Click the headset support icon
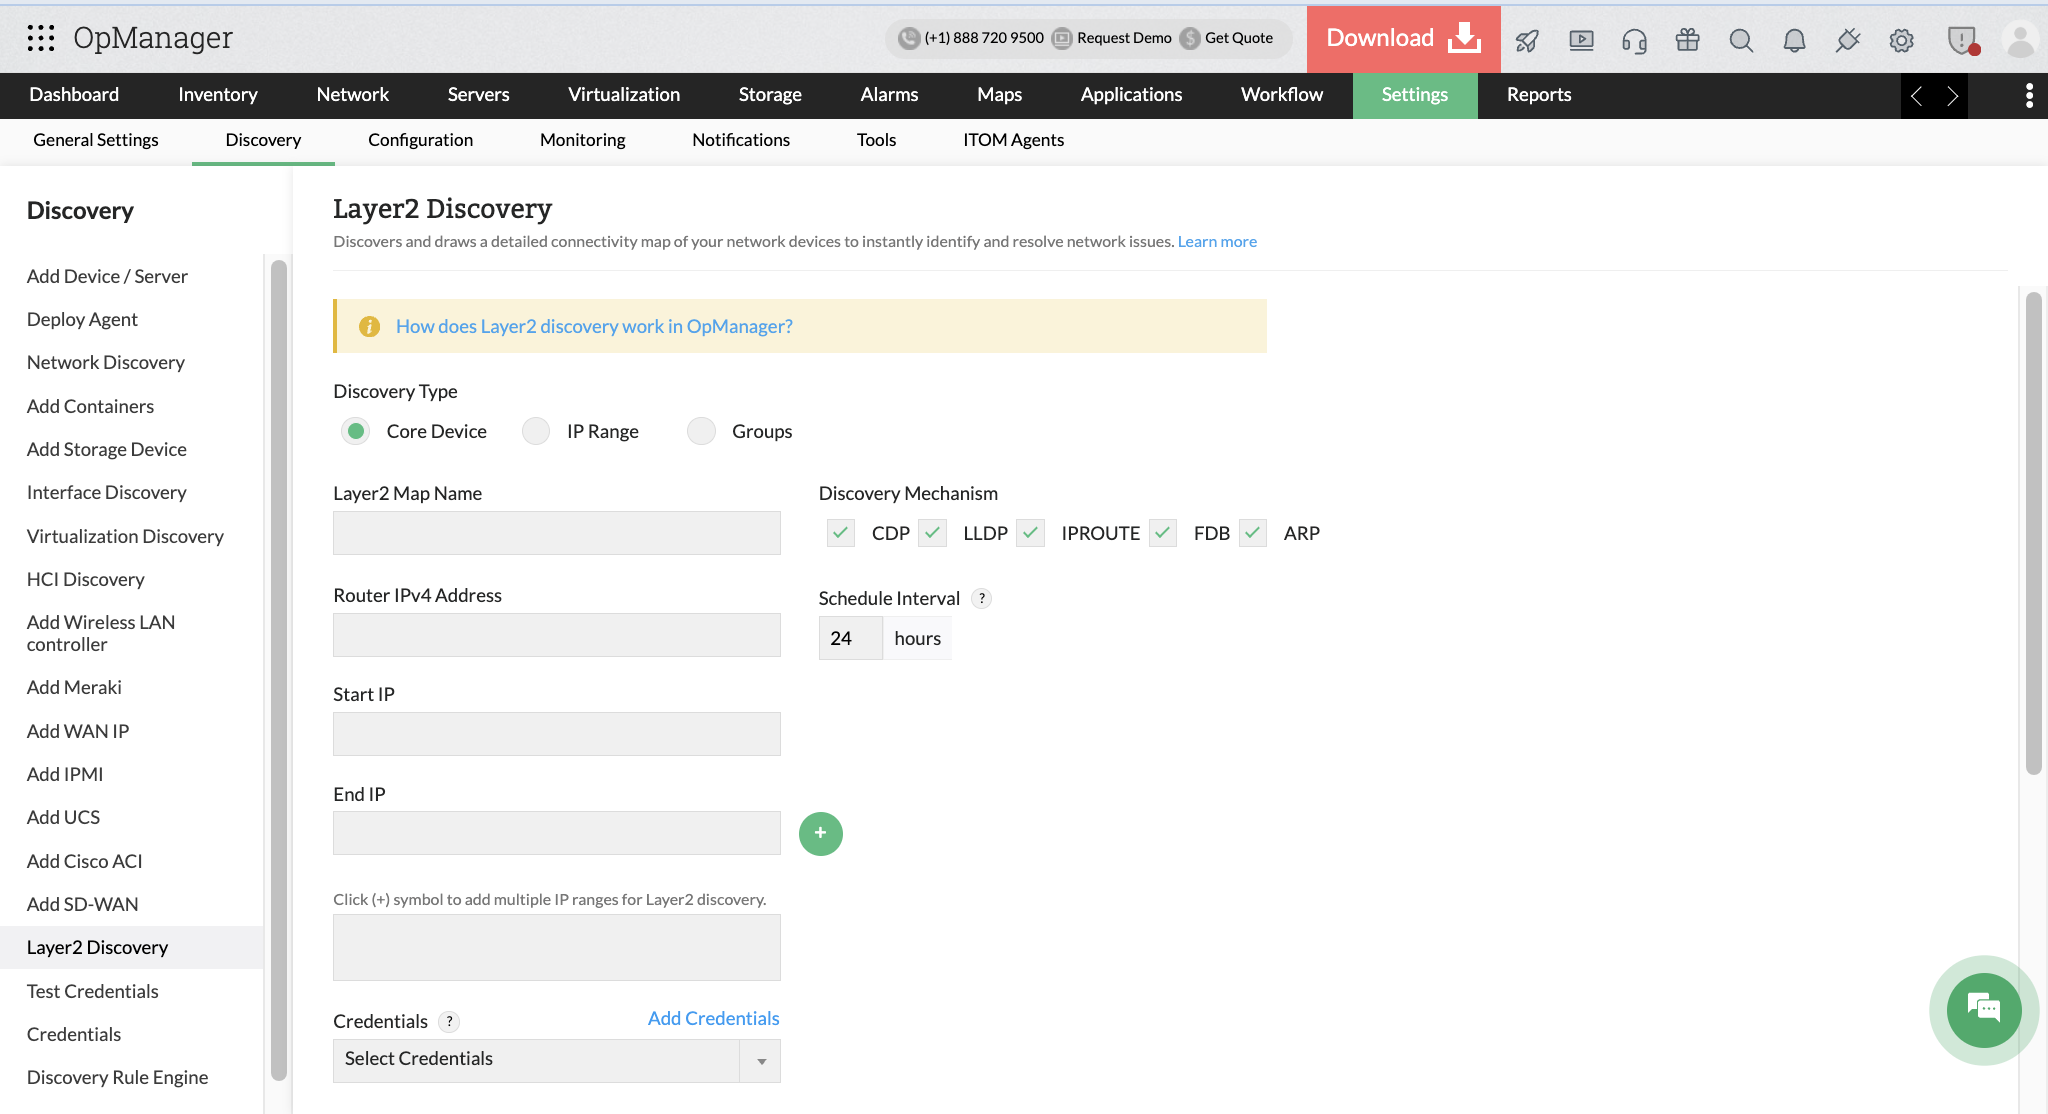This screenshot has height=1114, width=2048. [1634, 40]
